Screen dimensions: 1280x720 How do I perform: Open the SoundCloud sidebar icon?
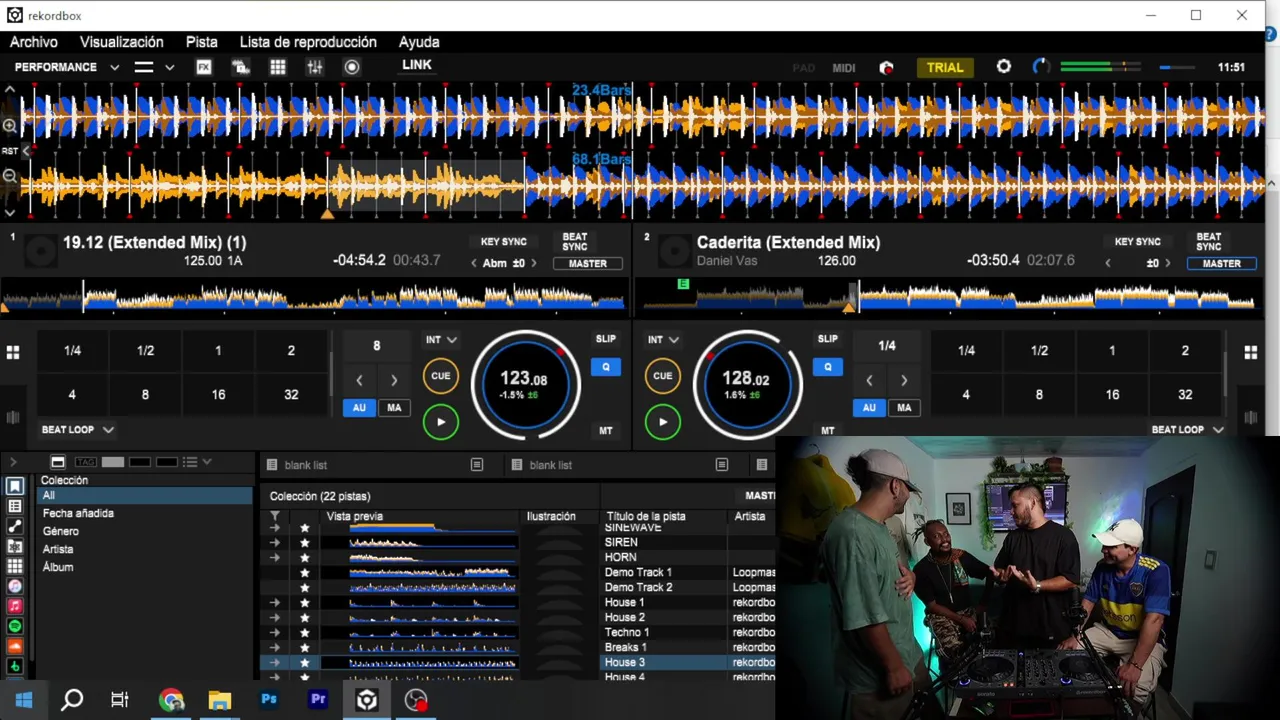click(15, 646)
